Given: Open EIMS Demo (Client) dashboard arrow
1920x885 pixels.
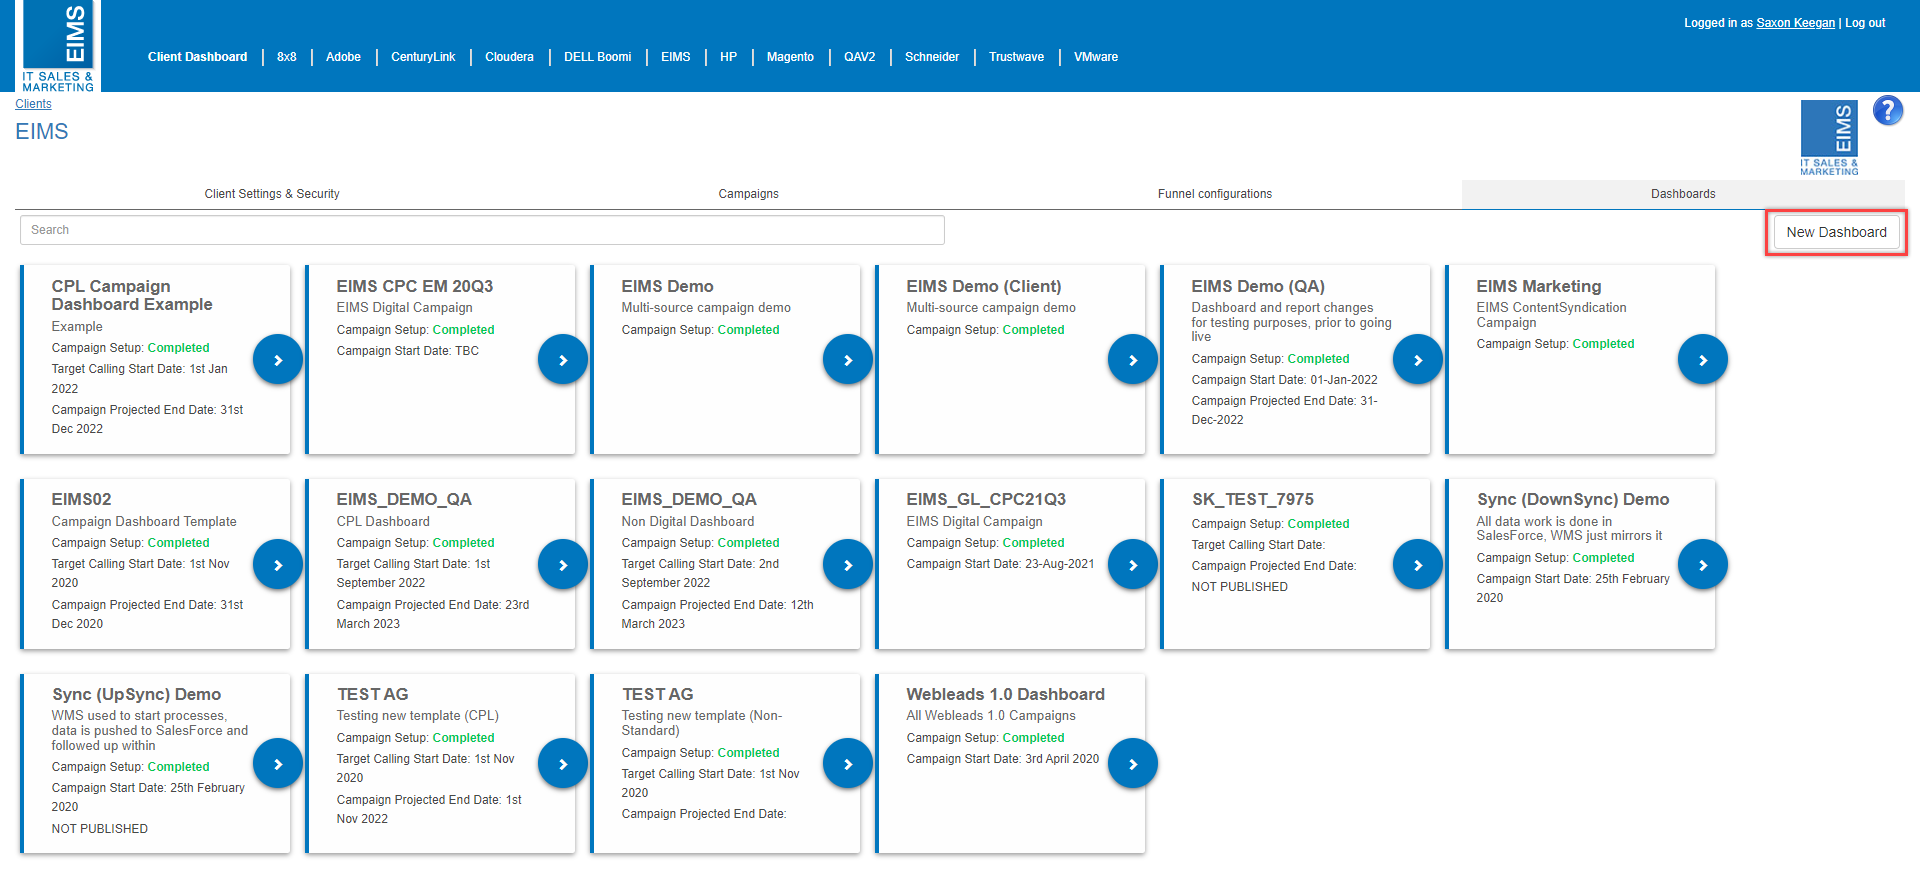Looking at the screenshot, I should 1133,360.
